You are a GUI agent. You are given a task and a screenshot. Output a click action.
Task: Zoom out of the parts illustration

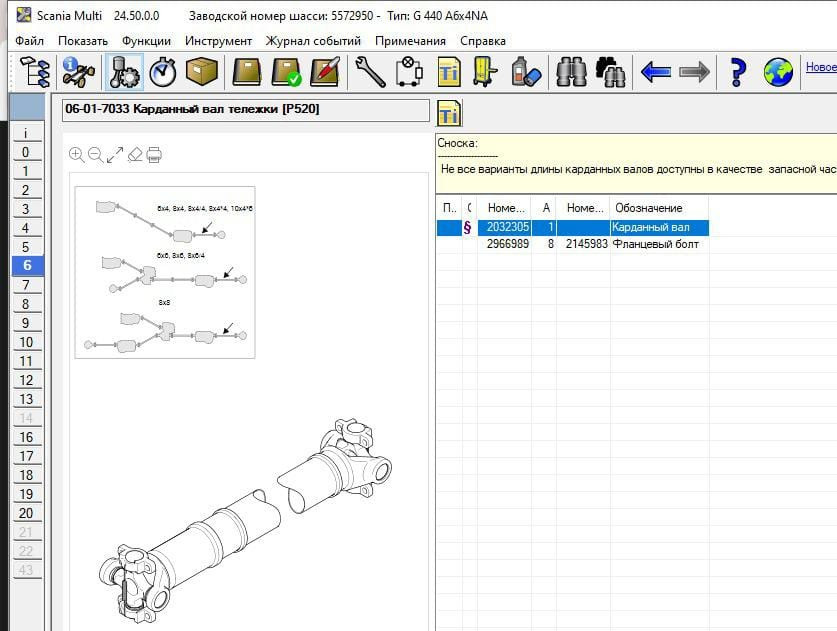pos(96,154)
